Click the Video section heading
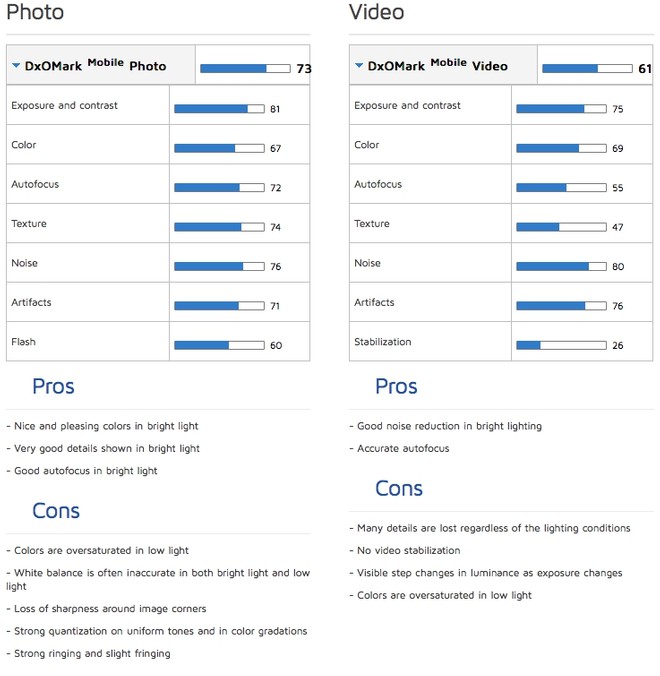 pos(377,13)
